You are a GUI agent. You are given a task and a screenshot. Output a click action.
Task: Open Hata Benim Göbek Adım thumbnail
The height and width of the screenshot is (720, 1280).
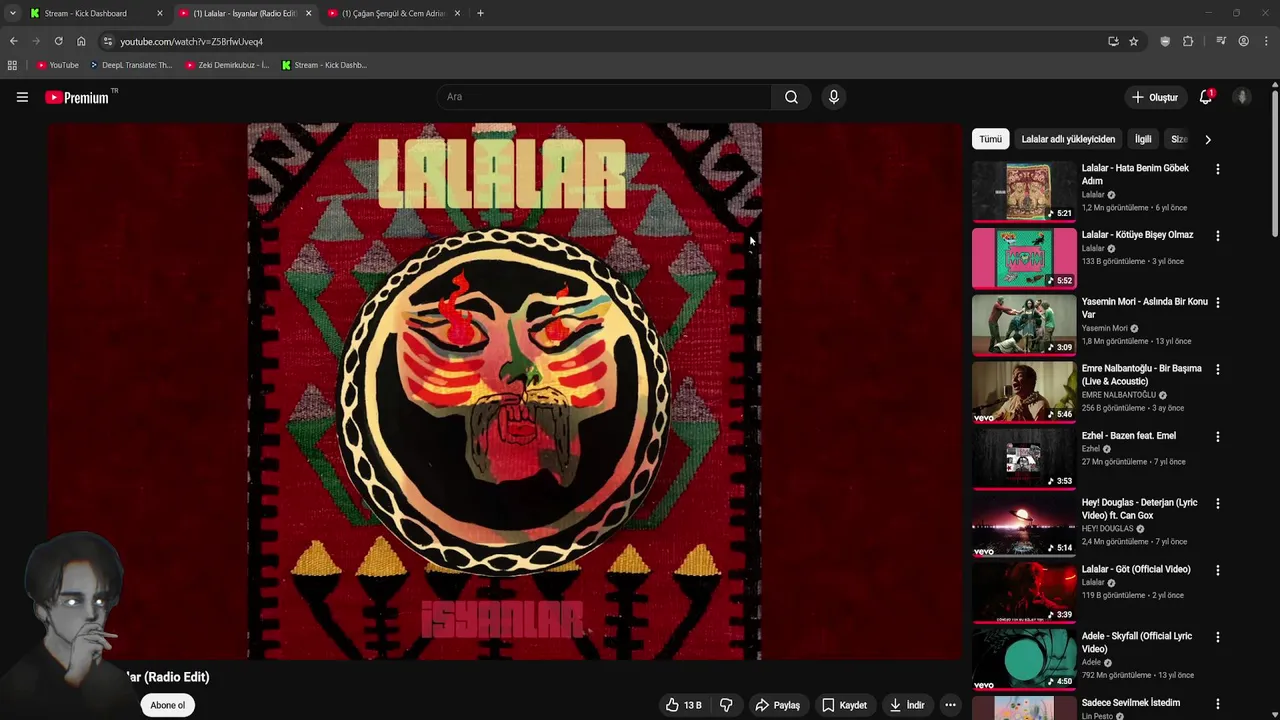pos(1024,191)
